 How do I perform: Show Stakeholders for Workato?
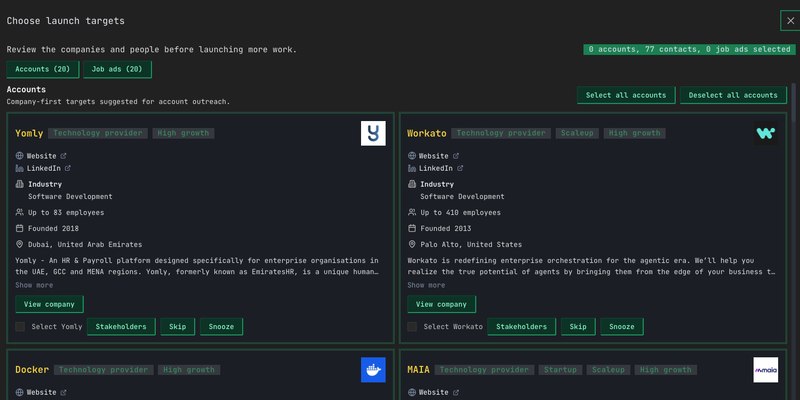coord(521,327)
